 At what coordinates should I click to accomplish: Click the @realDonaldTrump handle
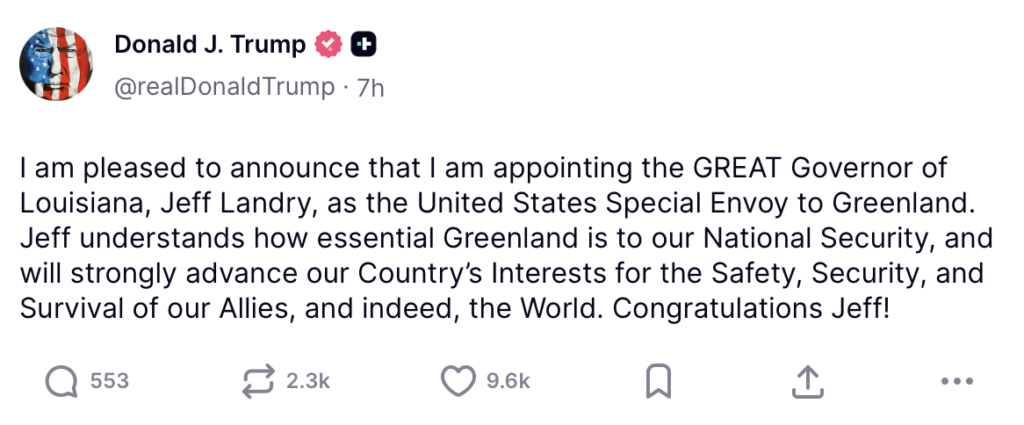pos(224,87)
